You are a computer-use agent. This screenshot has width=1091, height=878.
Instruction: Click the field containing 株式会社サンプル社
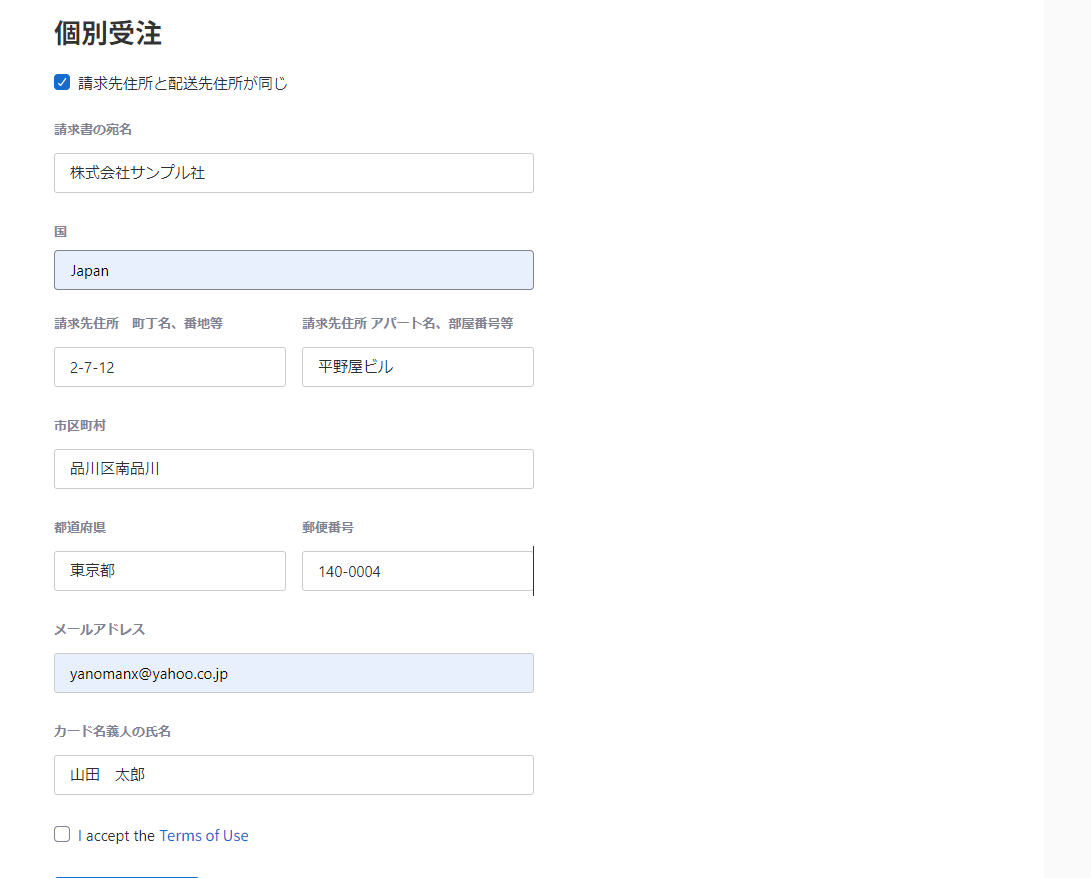click(x=293, y=173)
